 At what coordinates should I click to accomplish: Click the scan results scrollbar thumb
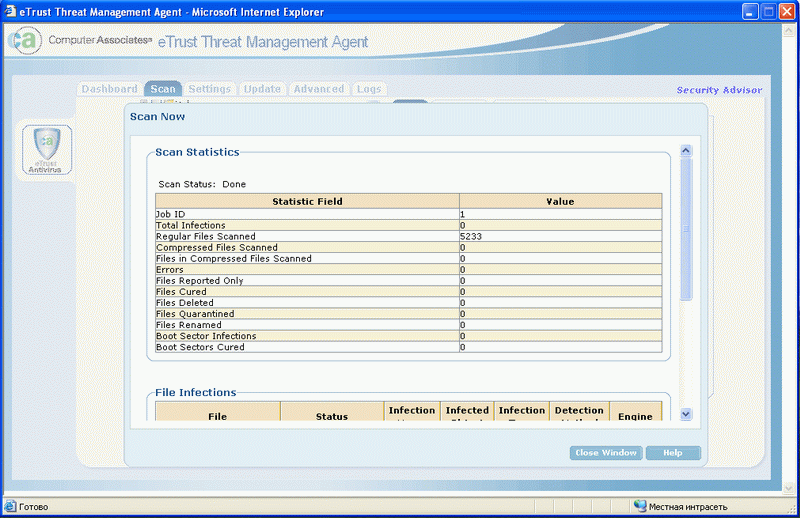coord(686,229)
